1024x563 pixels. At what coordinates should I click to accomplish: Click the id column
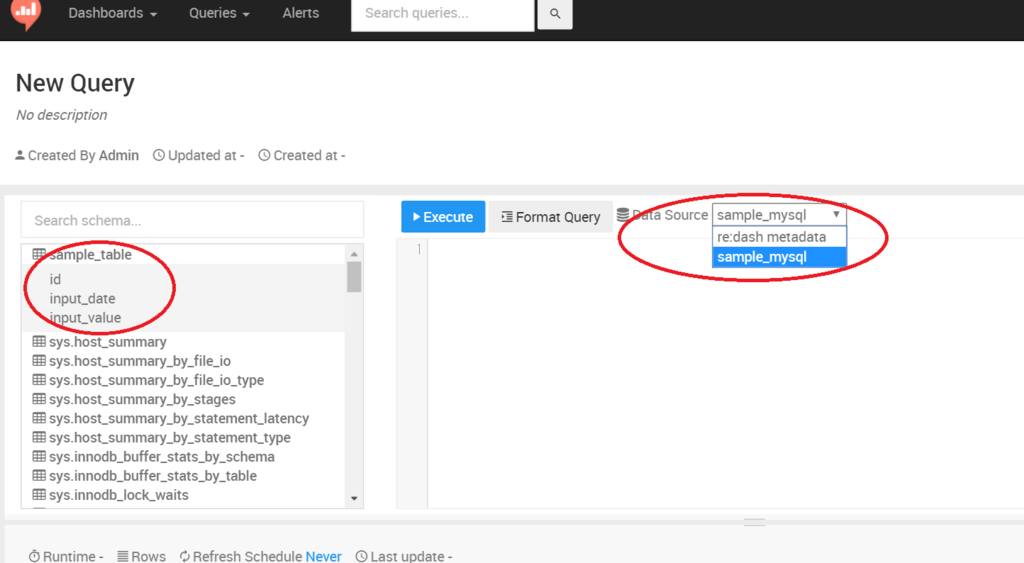coord(56,280)
